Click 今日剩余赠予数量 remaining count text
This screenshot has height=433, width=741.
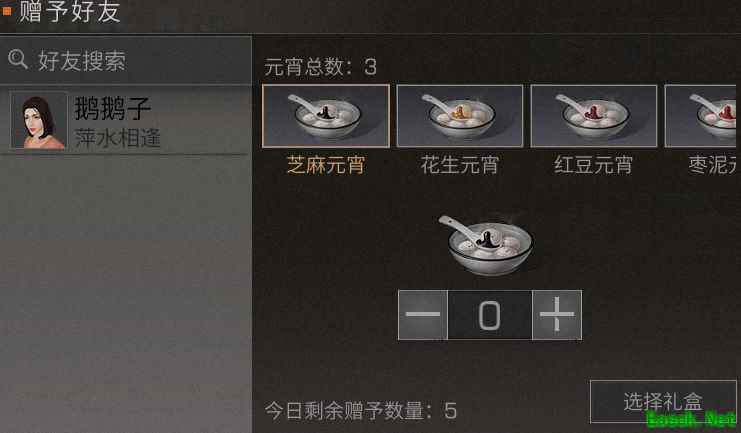361,411
